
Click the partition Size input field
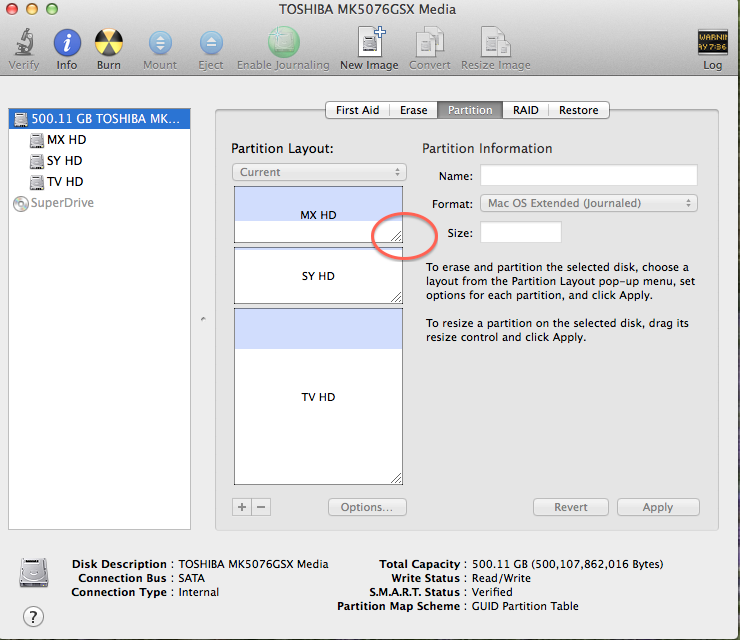tap(521, 232)
